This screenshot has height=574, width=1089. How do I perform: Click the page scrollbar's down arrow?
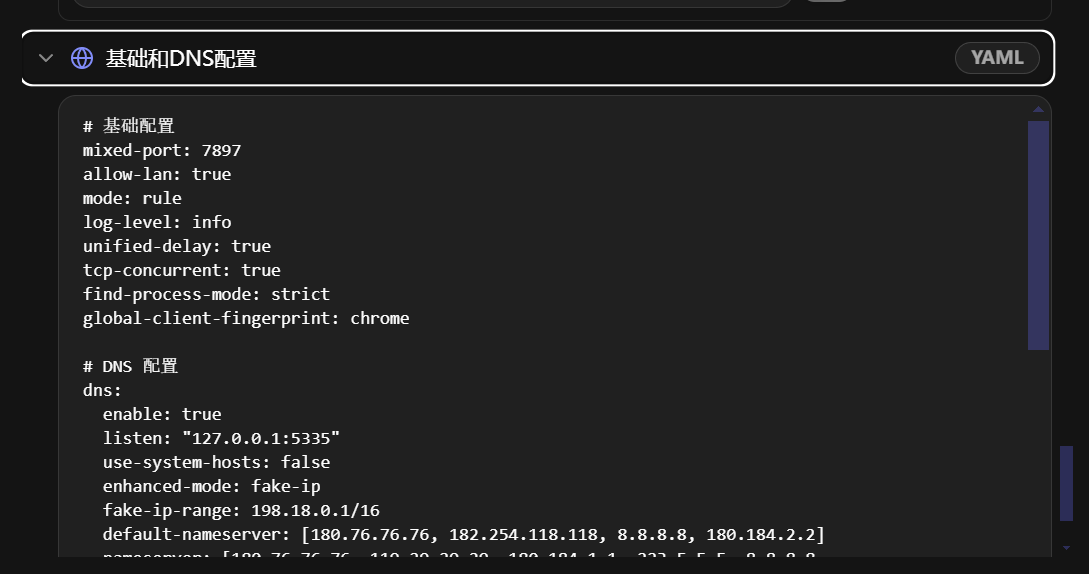[x=1067, y=548]
